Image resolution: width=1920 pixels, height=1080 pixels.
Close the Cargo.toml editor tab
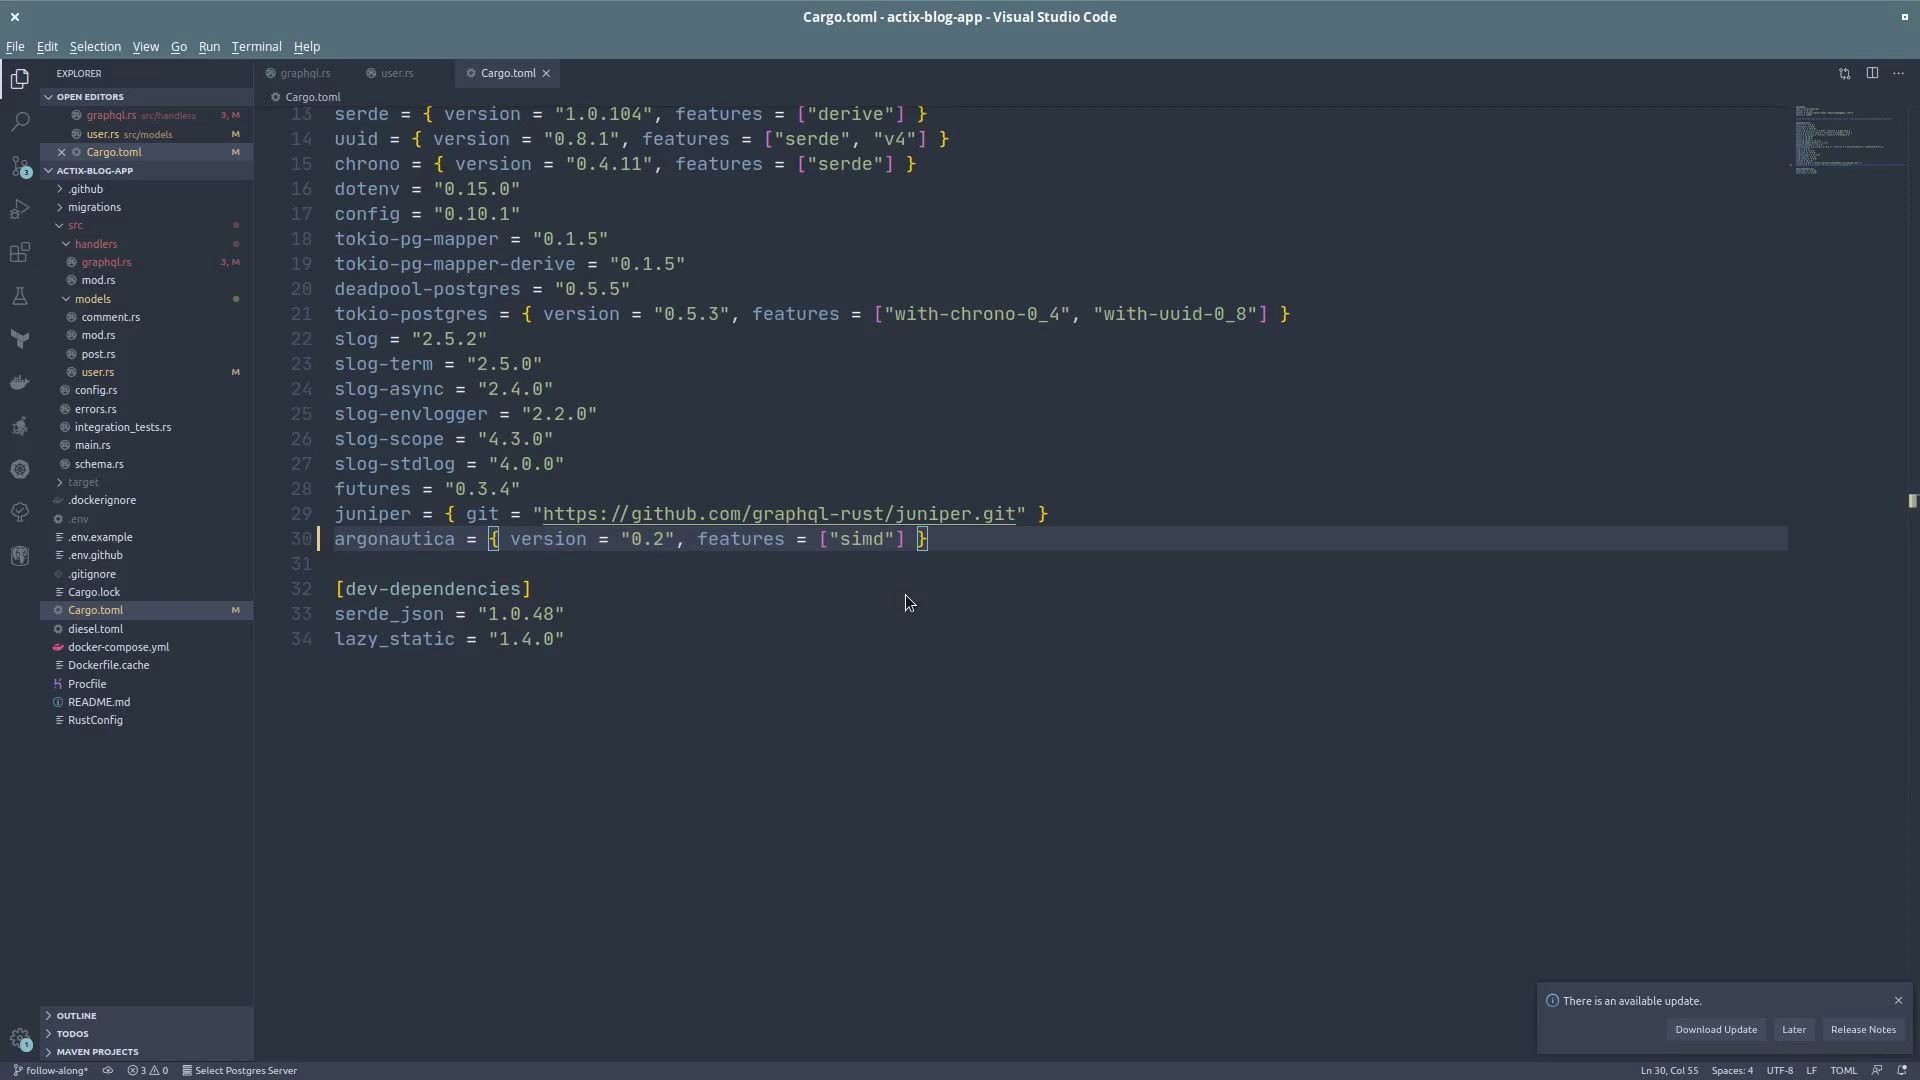coord(546,73)
